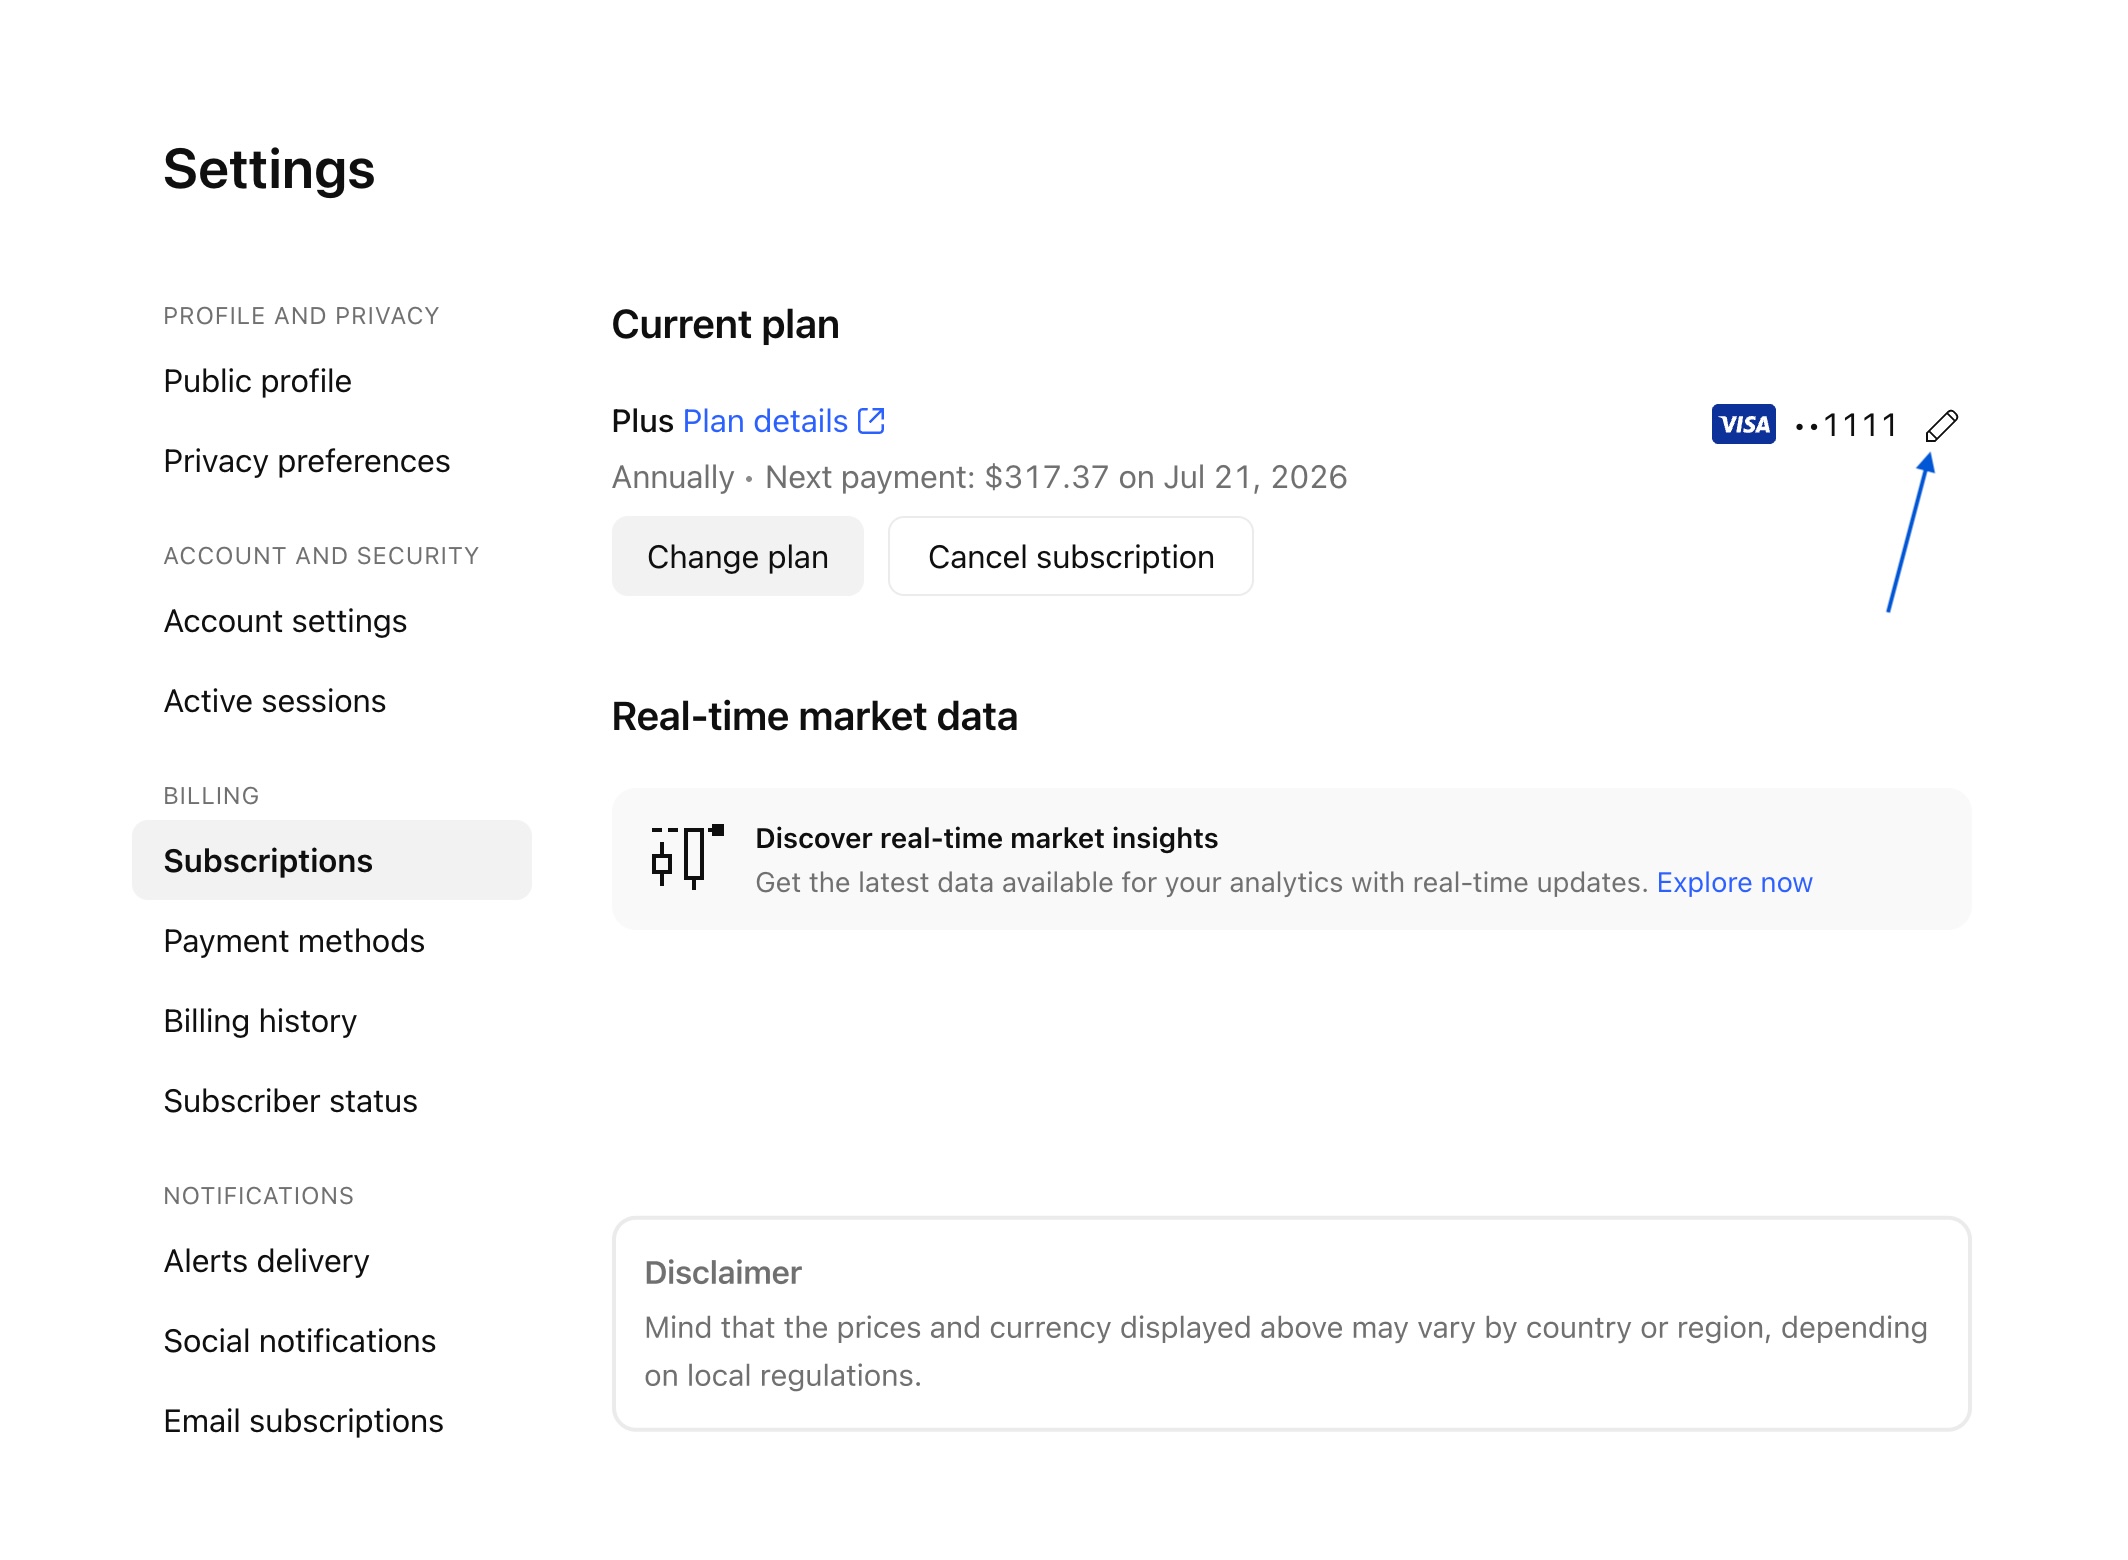
Task: Select the Subscriptions menu item
Action: [268, 861]
